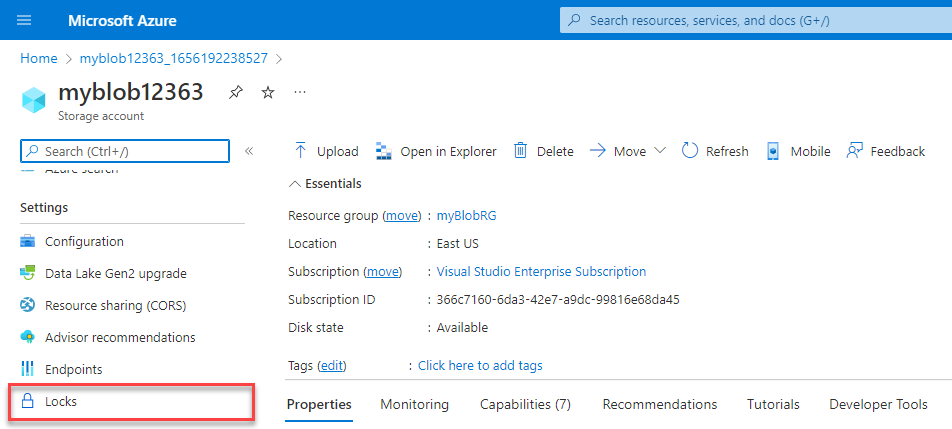Delete the storage account
The height and width of the screenshot is (429, 952).
[x=544, y=151]
